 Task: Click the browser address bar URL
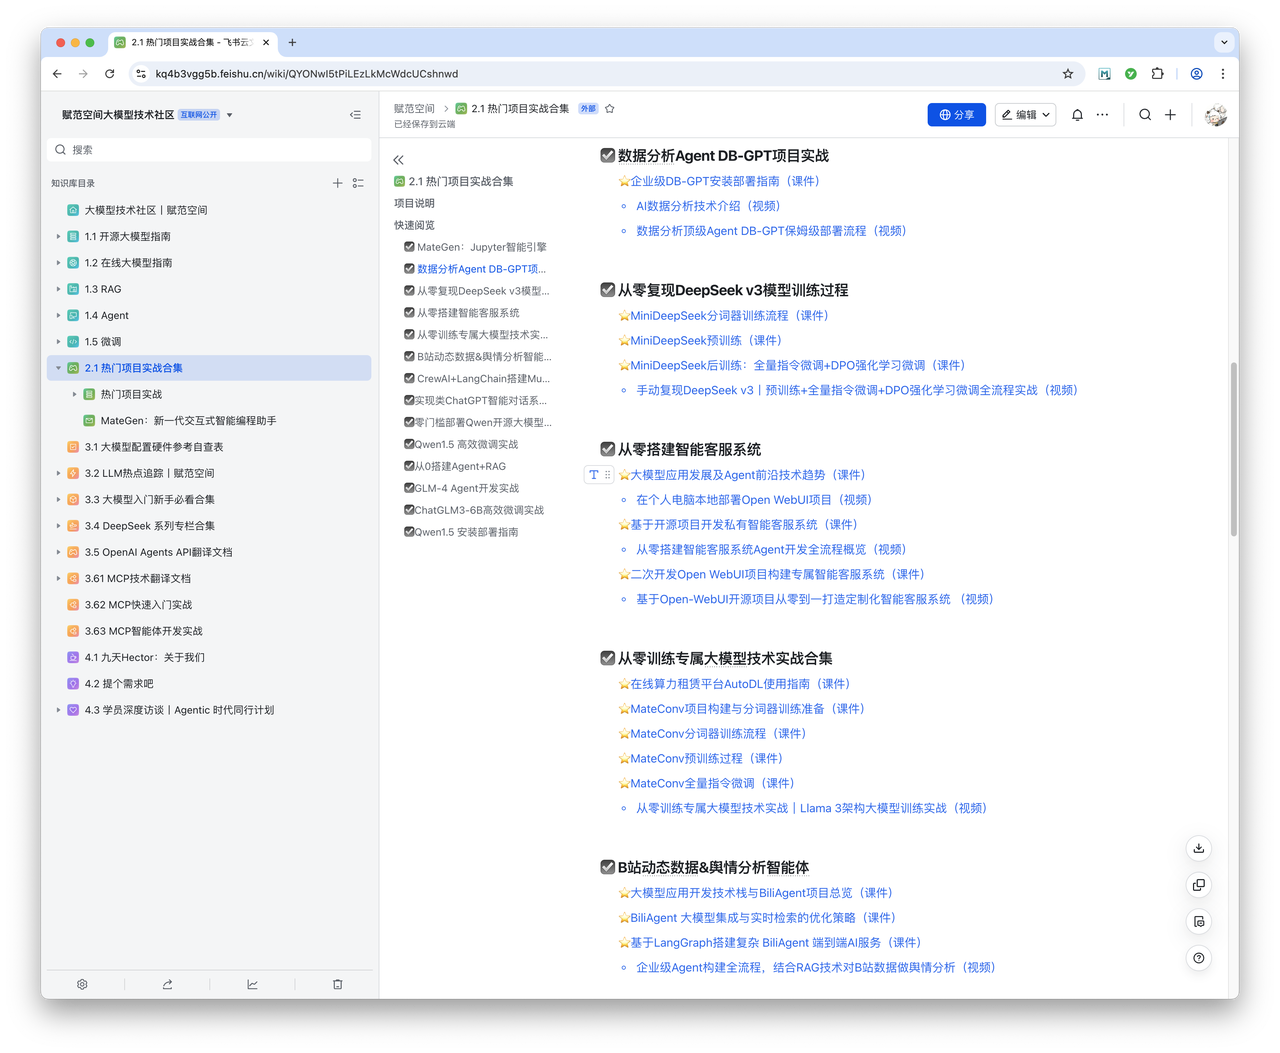(x=307, y=74)
